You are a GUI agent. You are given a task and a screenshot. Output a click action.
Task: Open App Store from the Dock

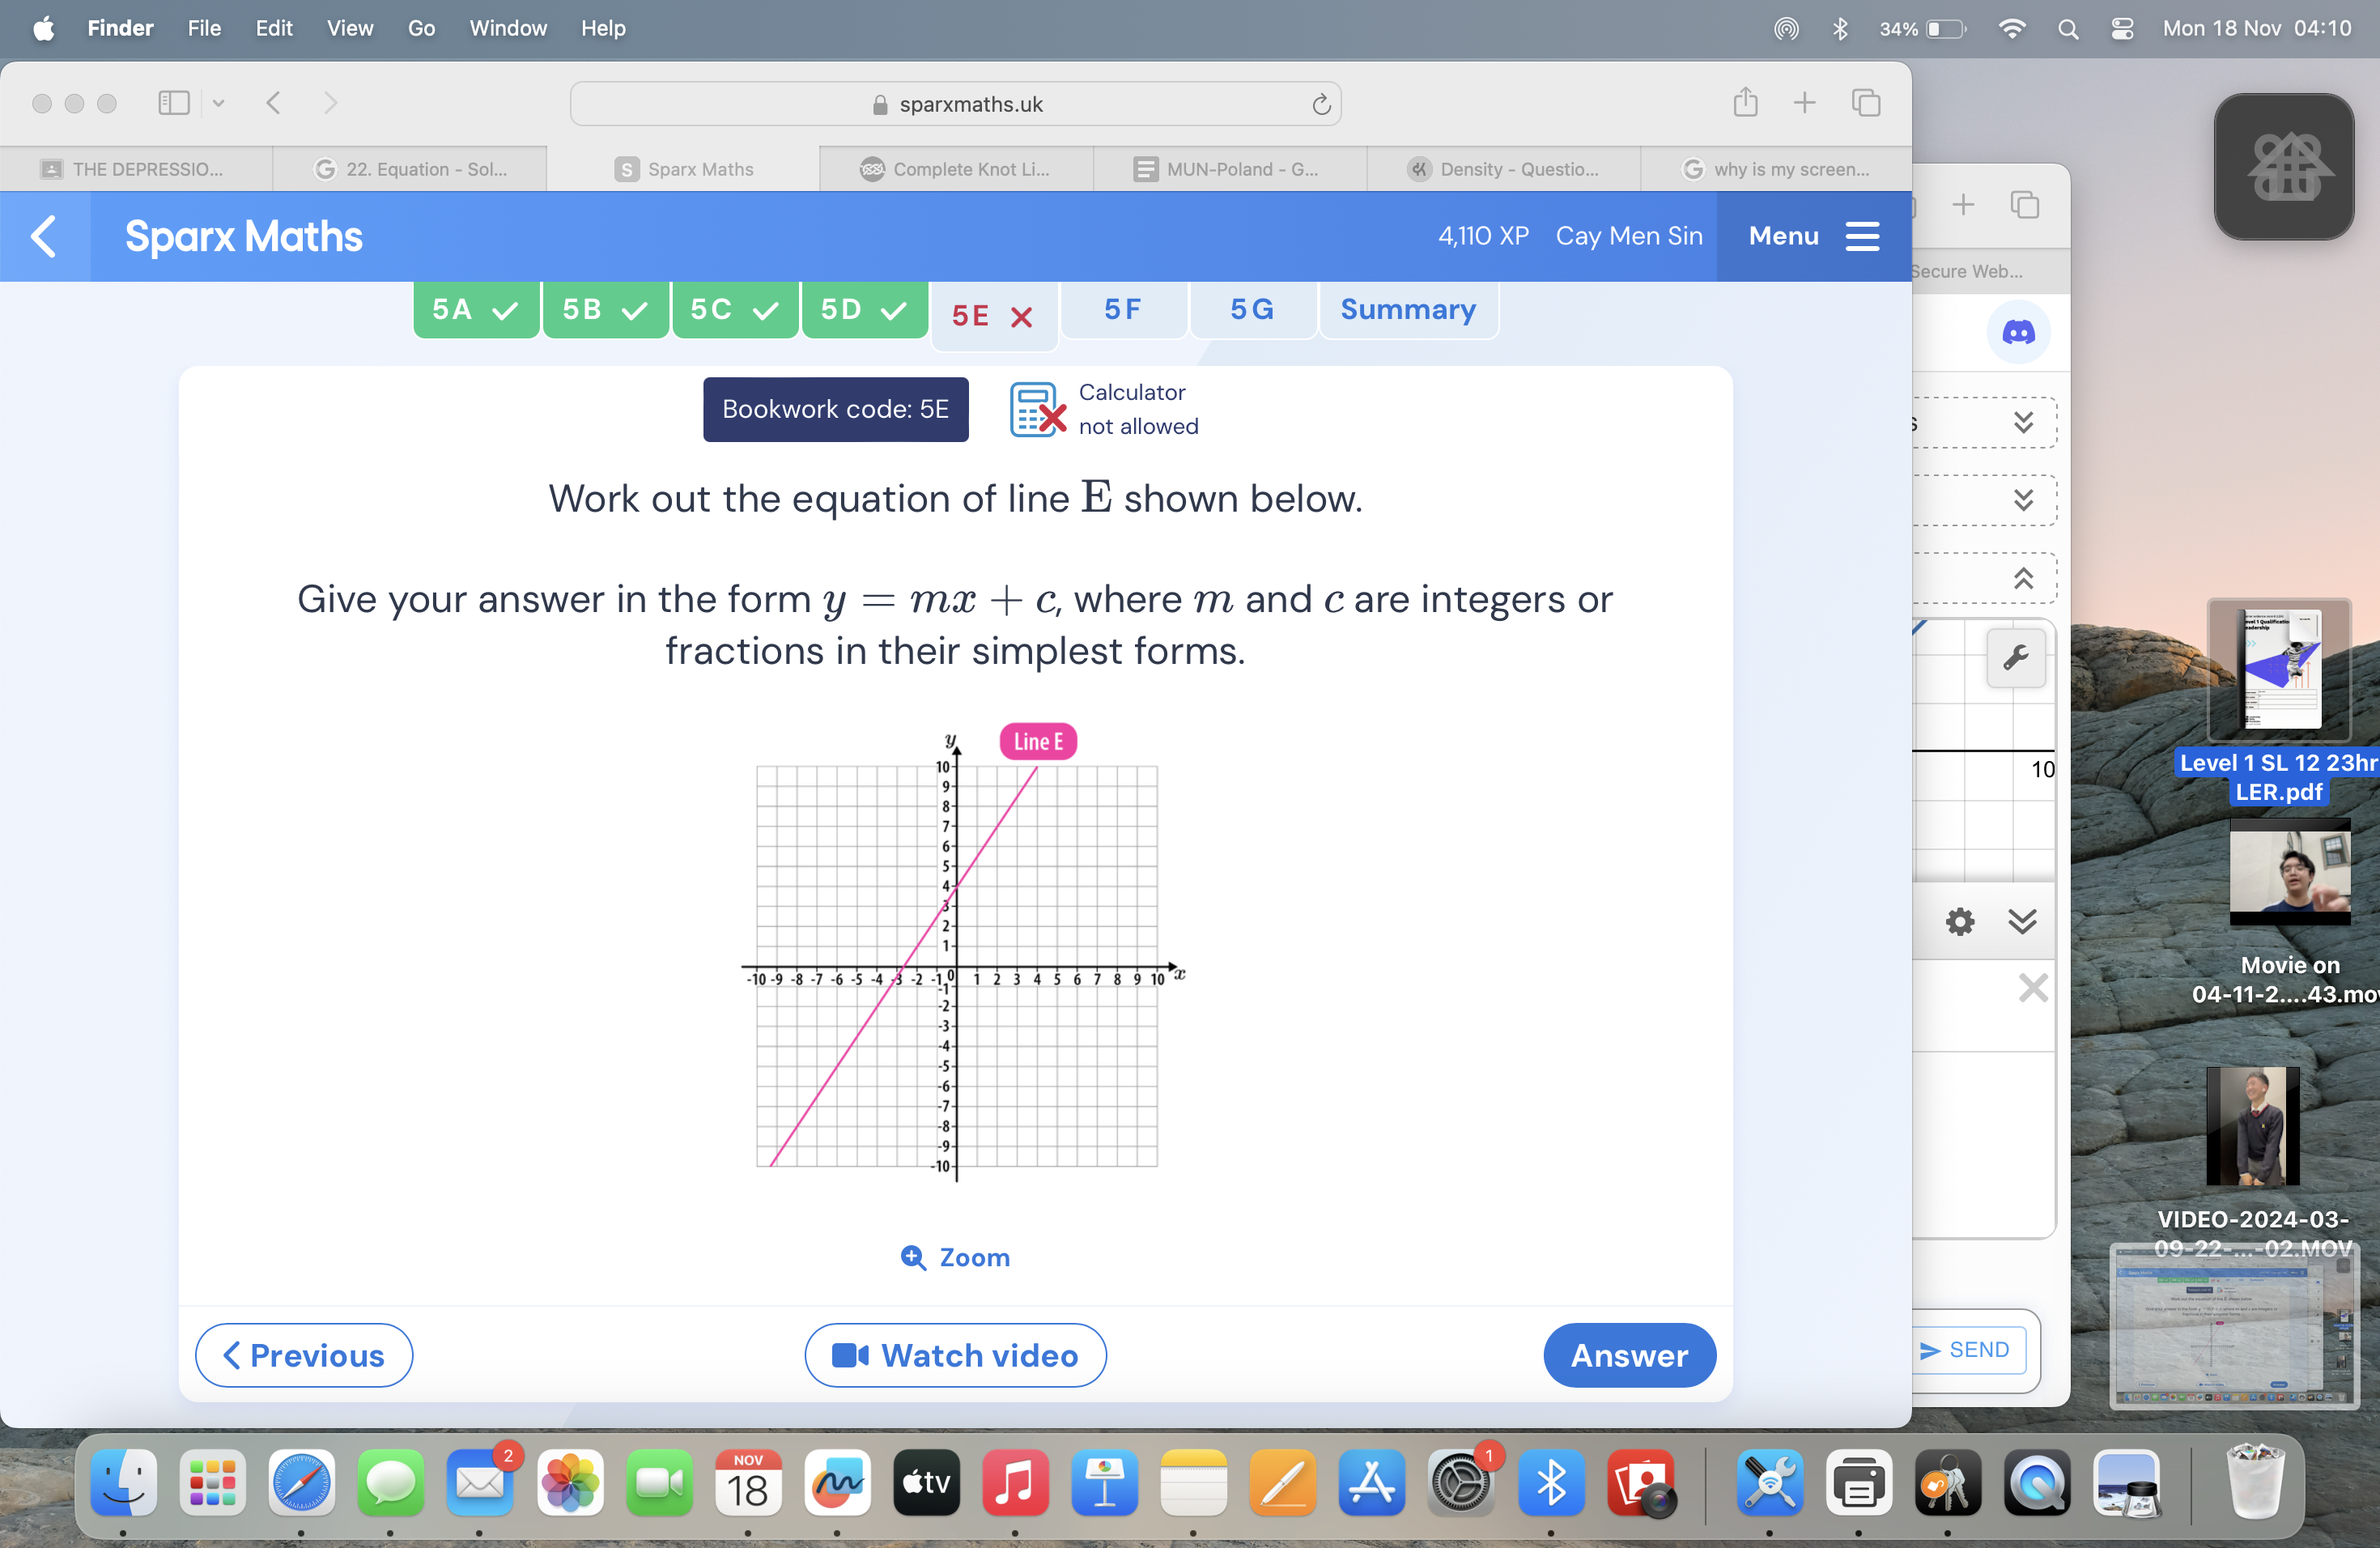point(1372,1482)
